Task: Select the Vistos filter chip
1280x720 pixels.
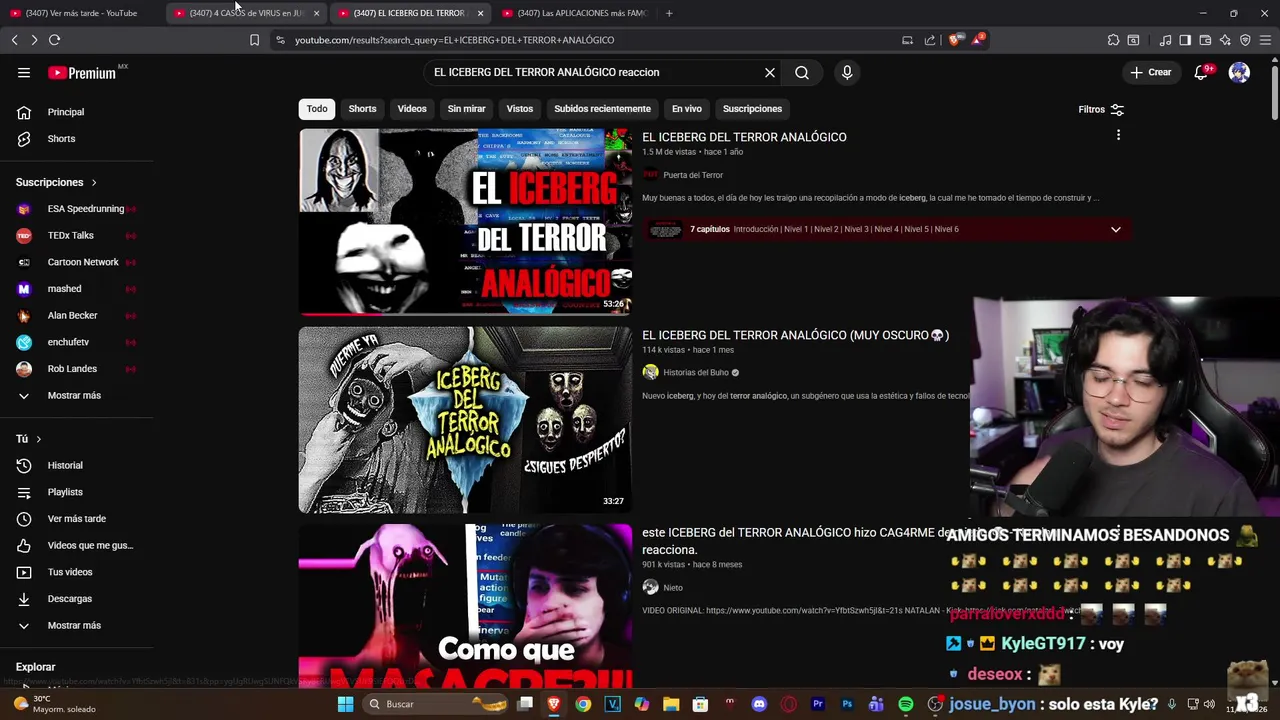Action: click(520, 109)
